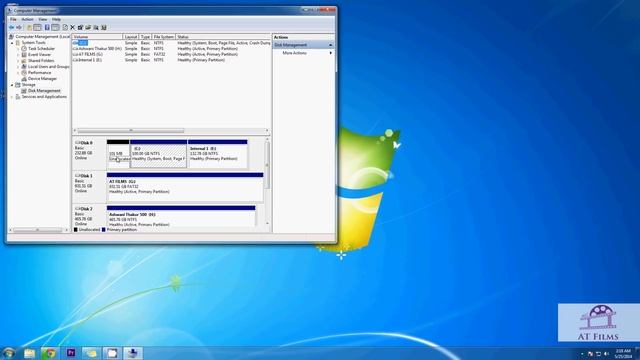Sort by the Layout column header
The image size is (640, 360).
[131, 37]
